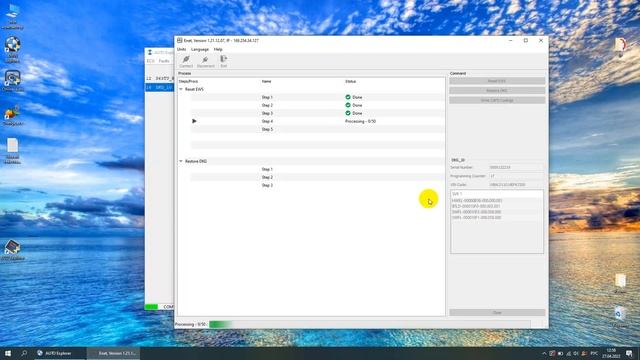Select the BTLD entry in the SVK list
The image size is (640, 360).
tap(476, 206)
